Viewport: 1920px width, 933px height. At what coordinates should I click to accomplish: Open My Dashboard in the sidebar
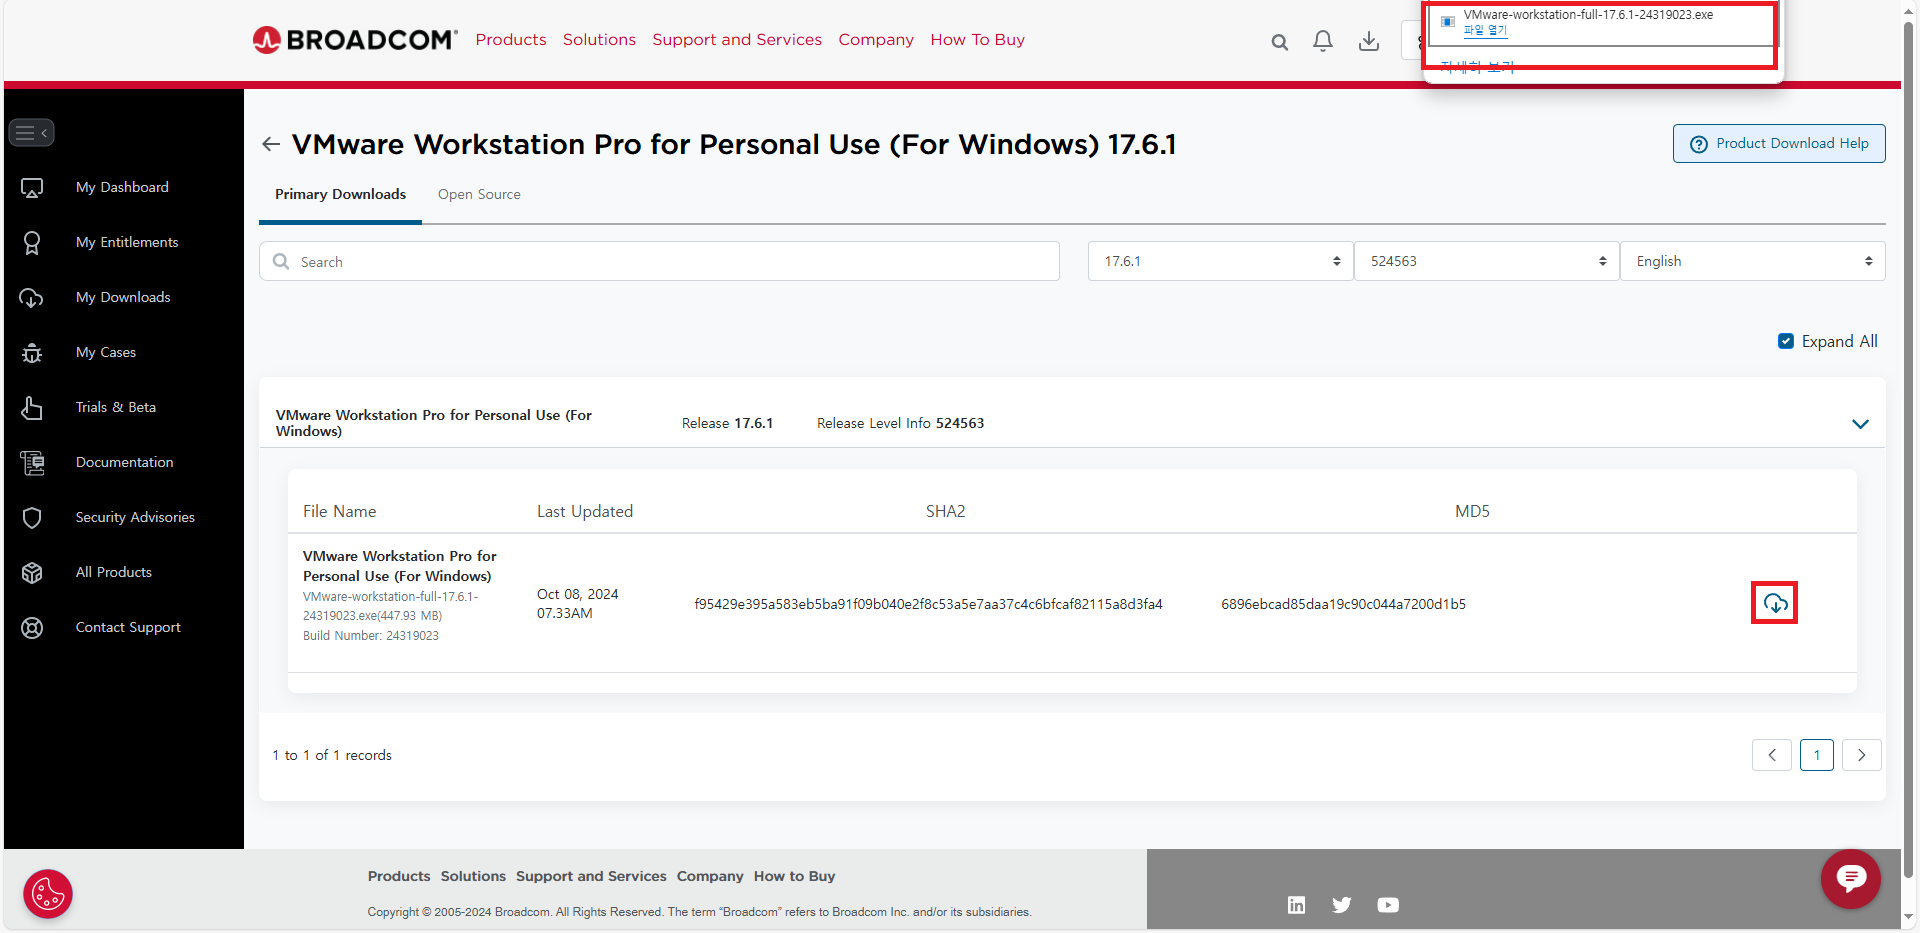[x=122, y=187]
